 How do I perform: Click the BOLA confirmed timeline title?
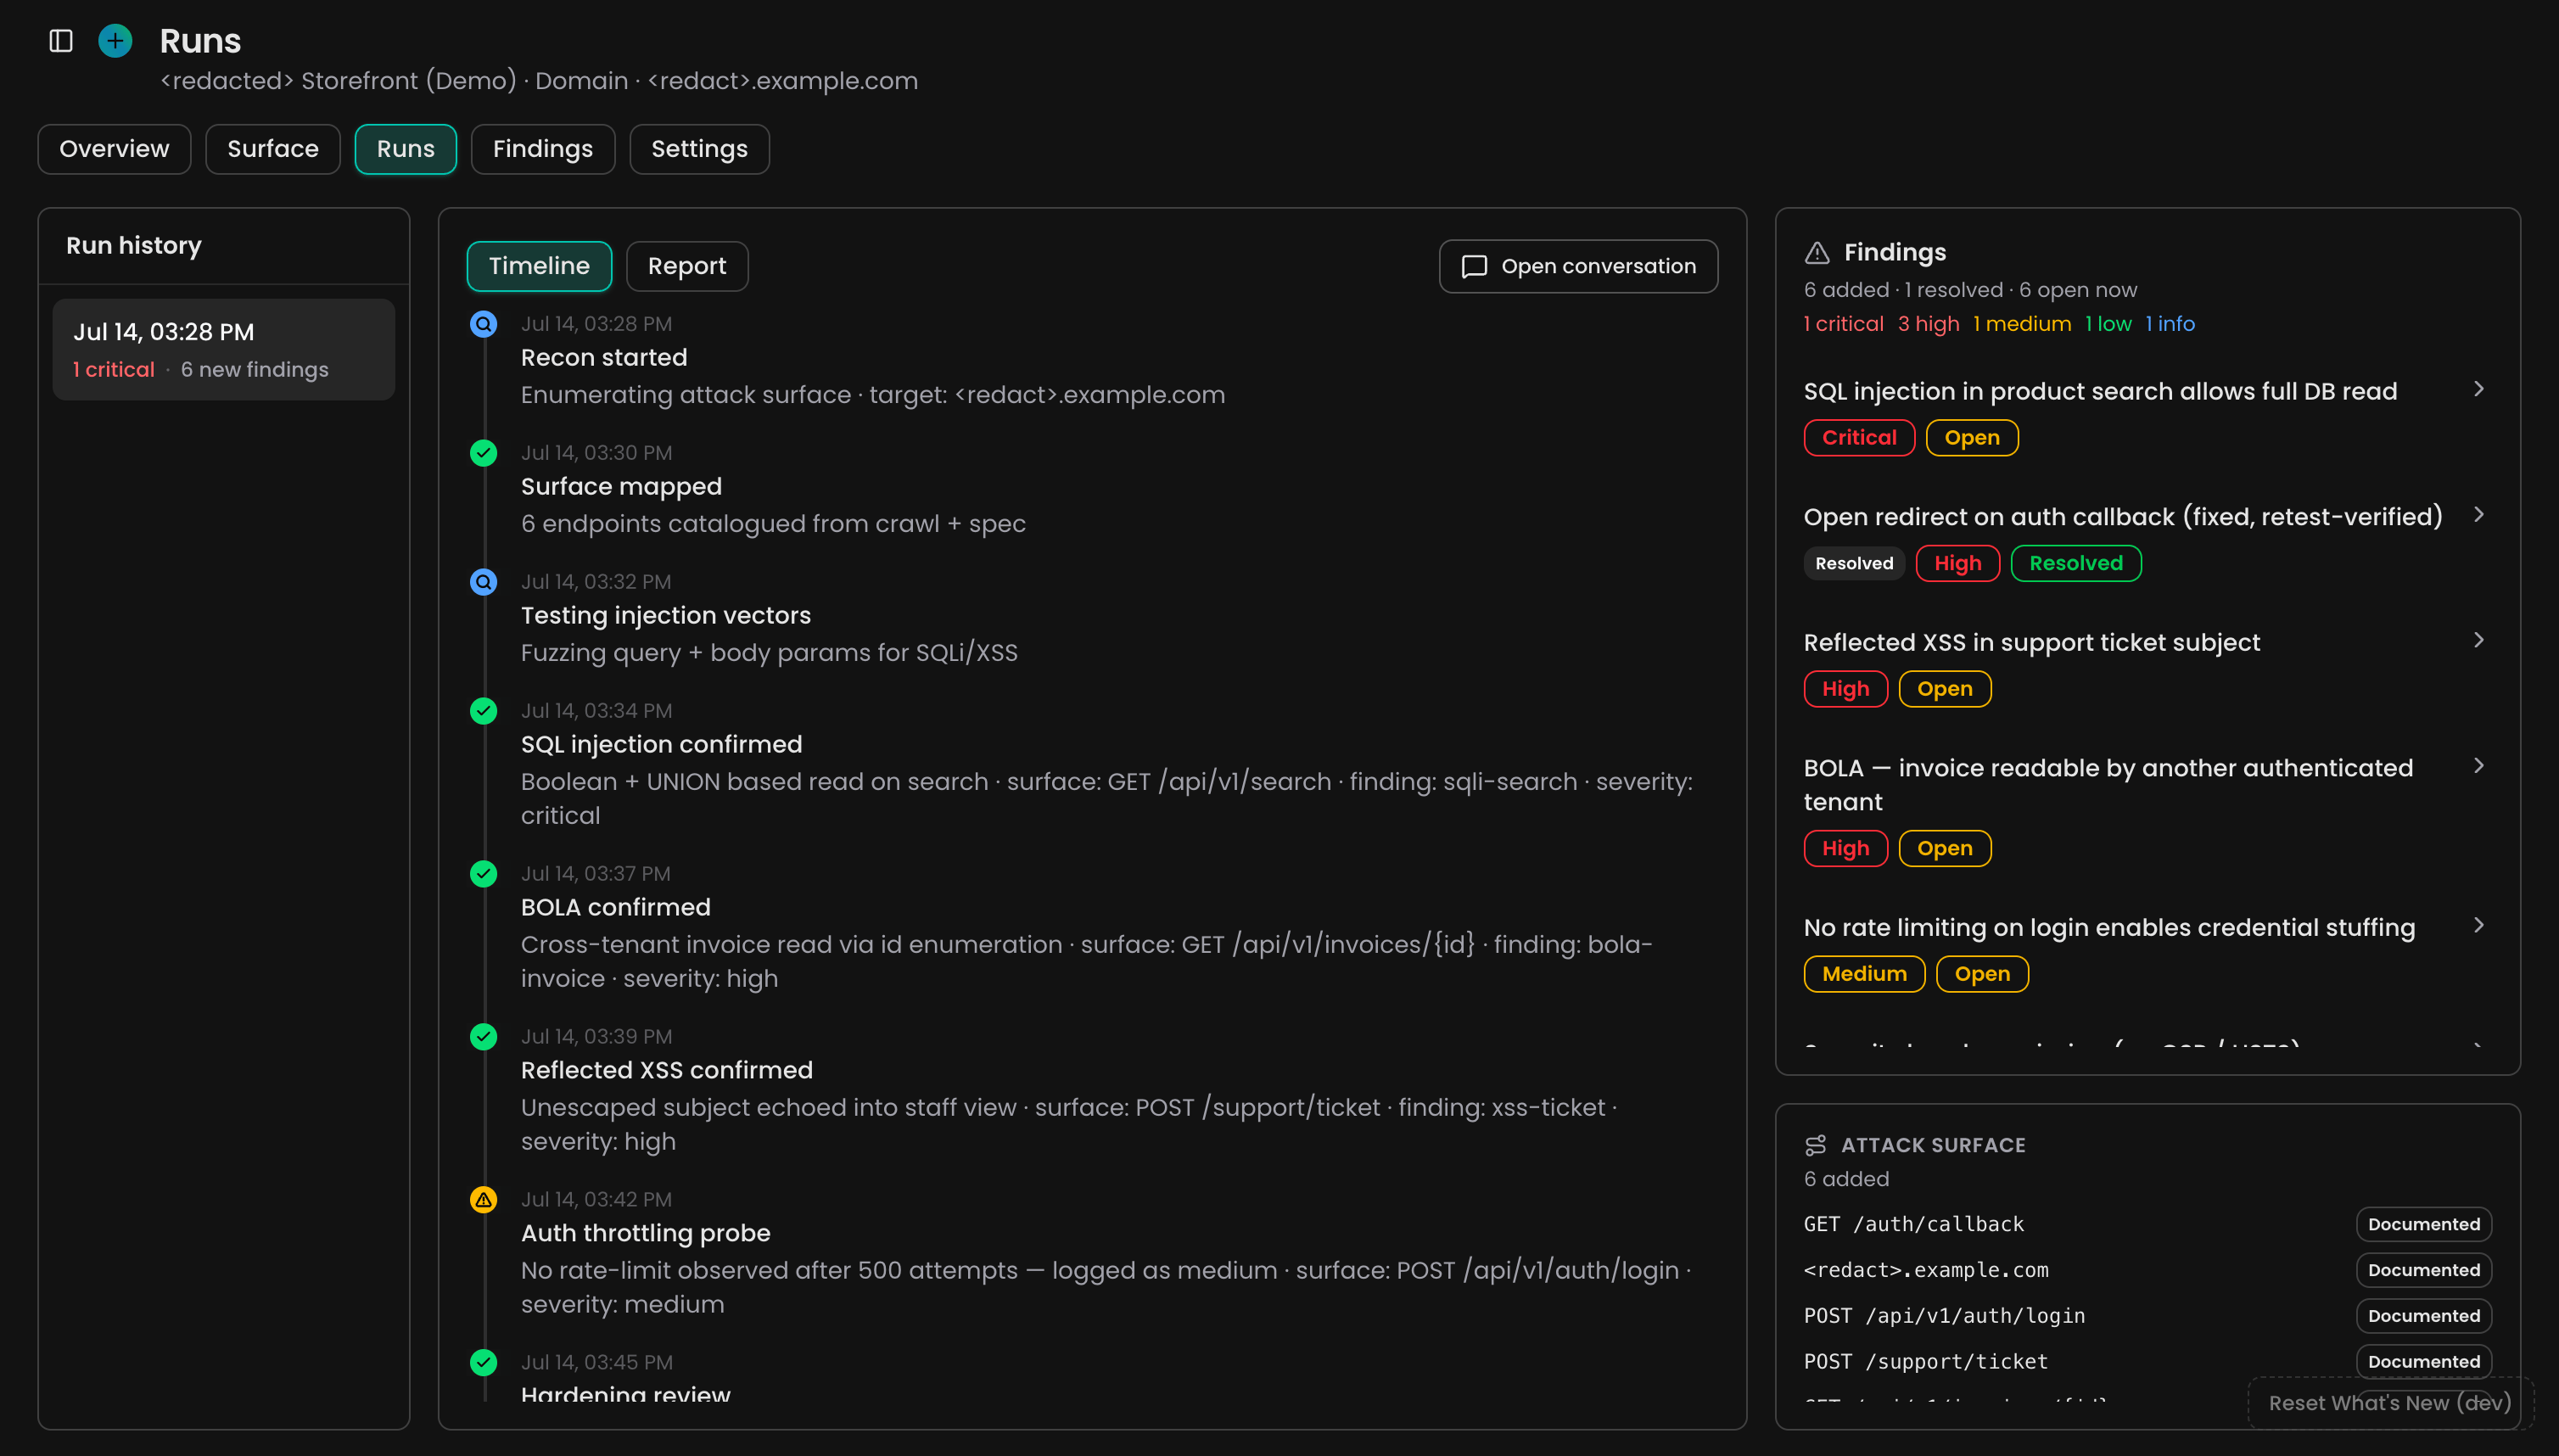616,908
